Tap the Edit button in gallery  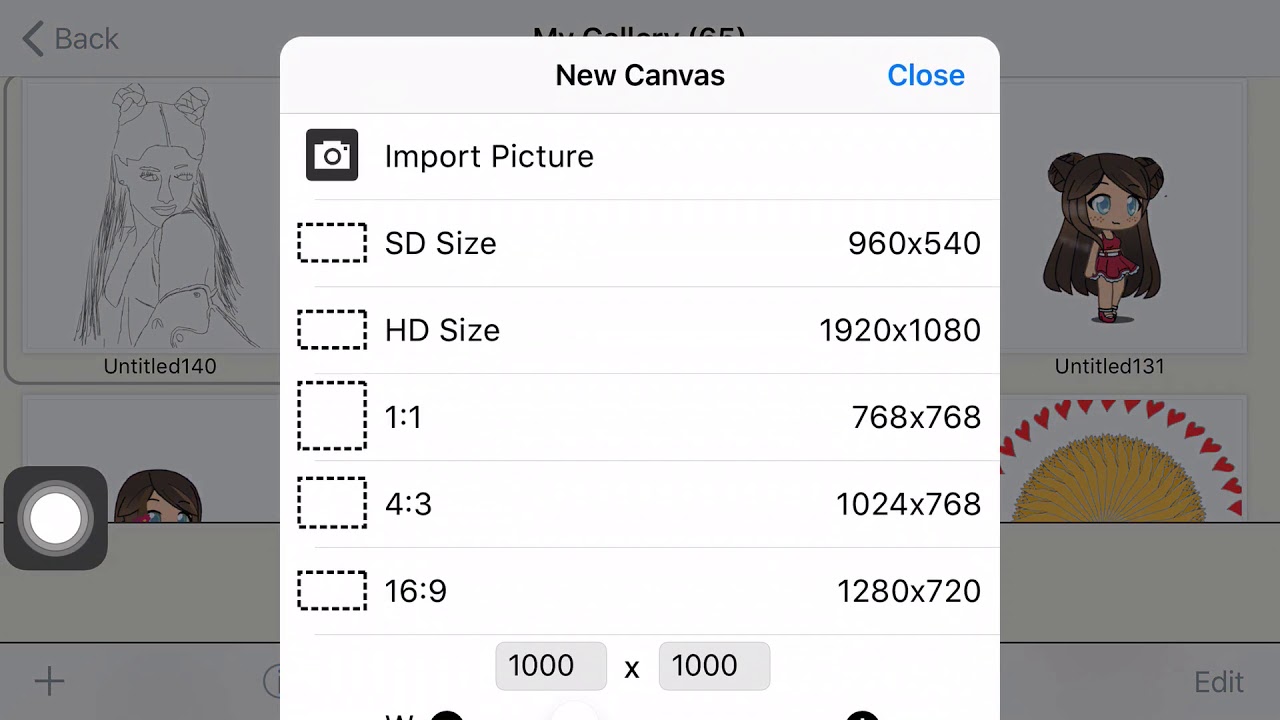coord(1218,682)
